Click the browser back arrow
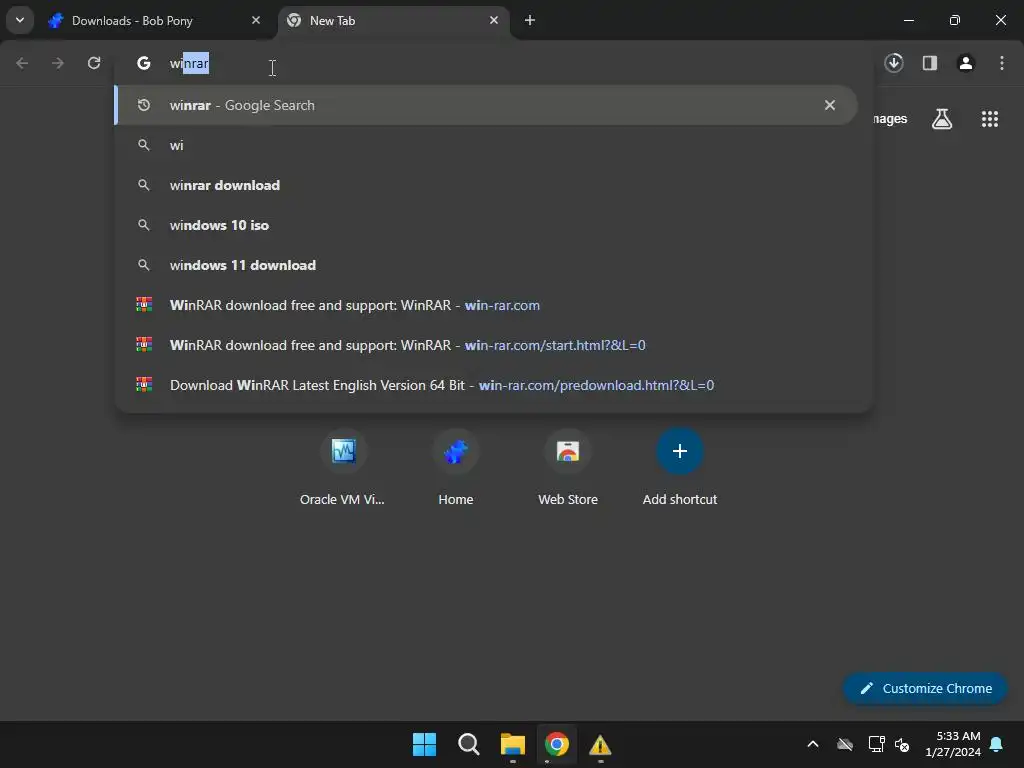1024x768 pixels. [x=22, y=63]
